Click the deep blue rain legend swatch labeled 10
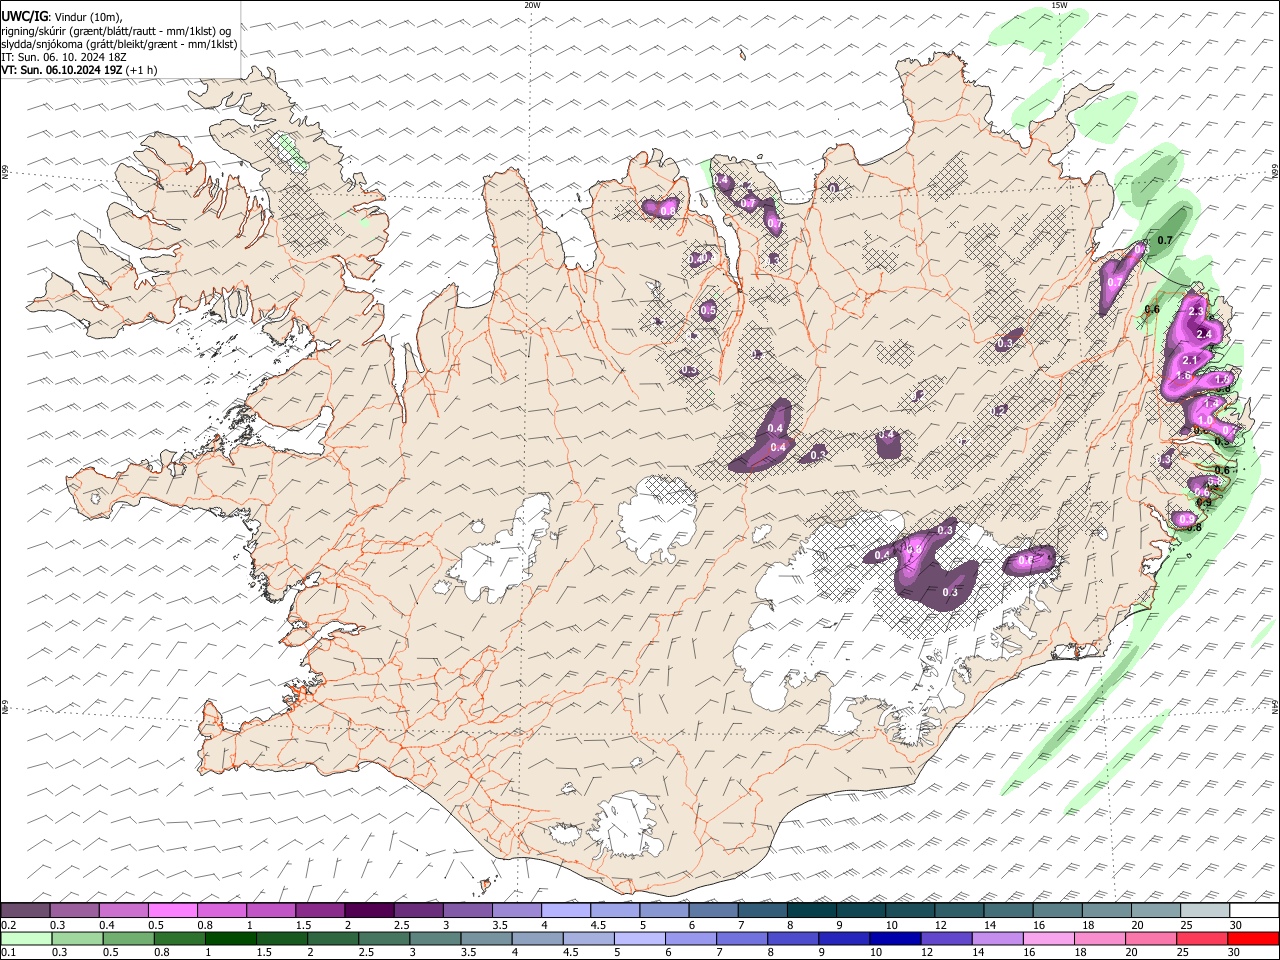 tap(893, 938)
